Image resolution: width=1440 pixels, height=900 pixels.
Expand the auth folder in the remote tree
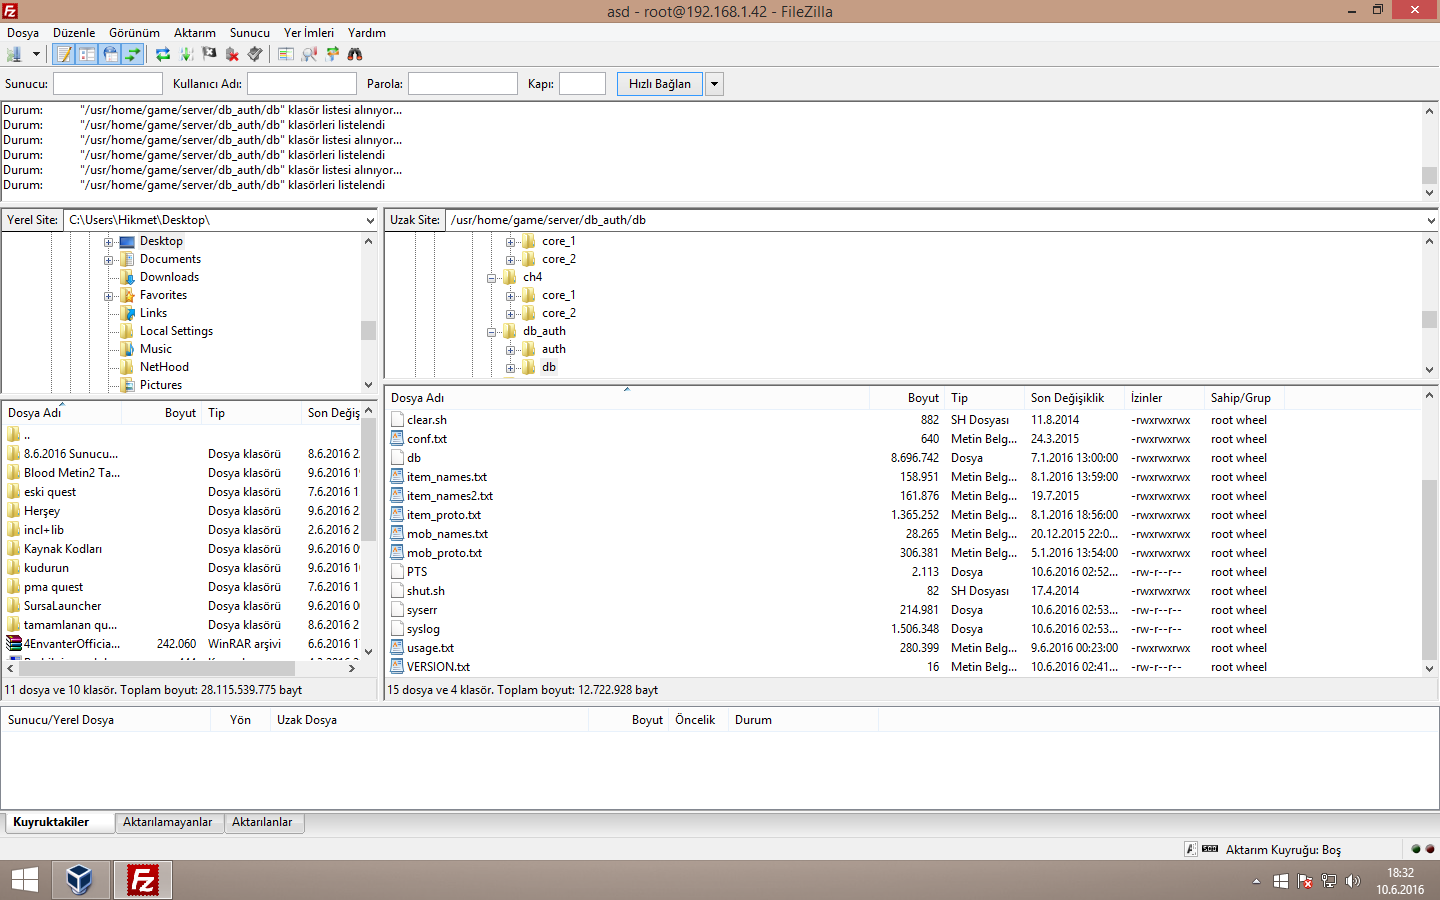tap(511, 349)
